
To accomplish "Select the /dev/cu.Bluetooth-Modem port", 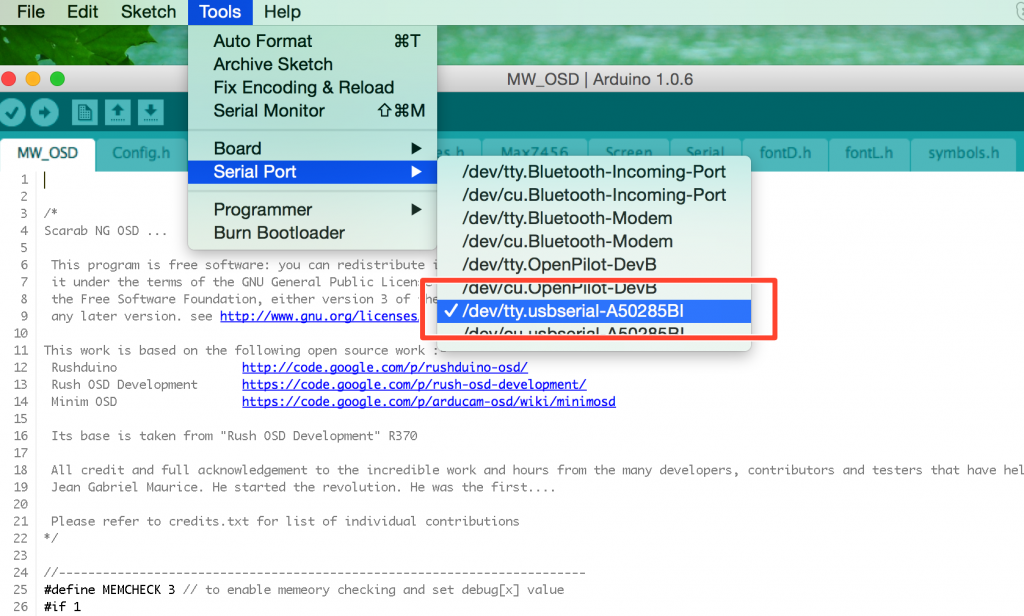I will click(554, 240).
